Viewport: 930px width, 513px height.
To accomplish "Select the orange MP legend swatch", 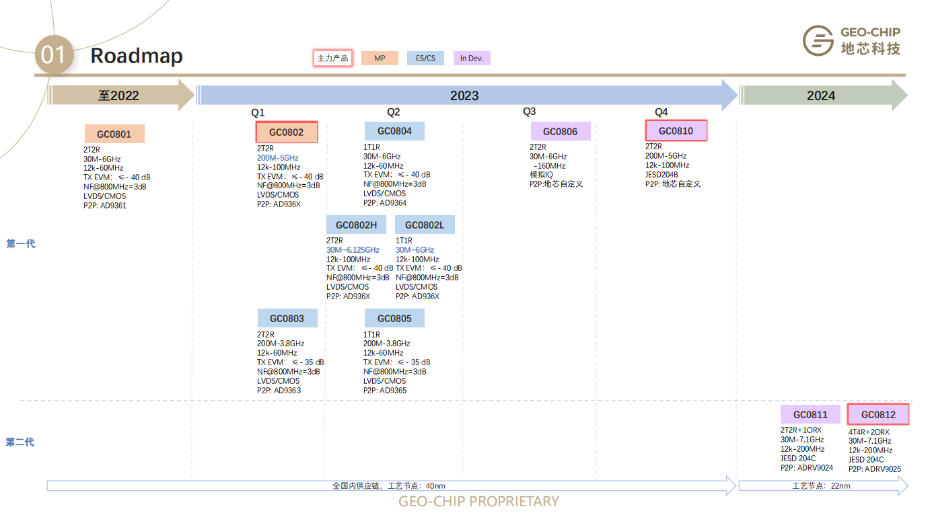I will point(379,58).
